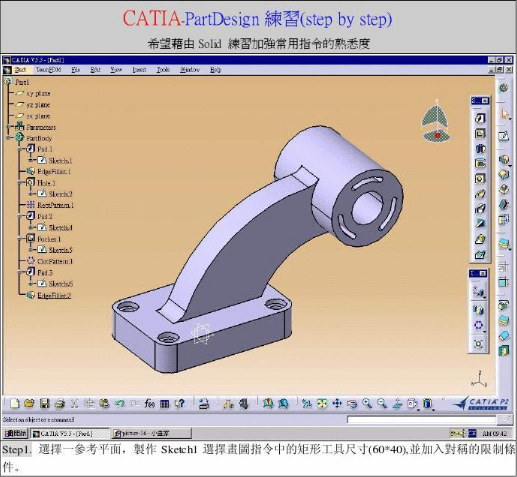Click the What's This help icon
The image size is (517, 477).
point(180,404)
